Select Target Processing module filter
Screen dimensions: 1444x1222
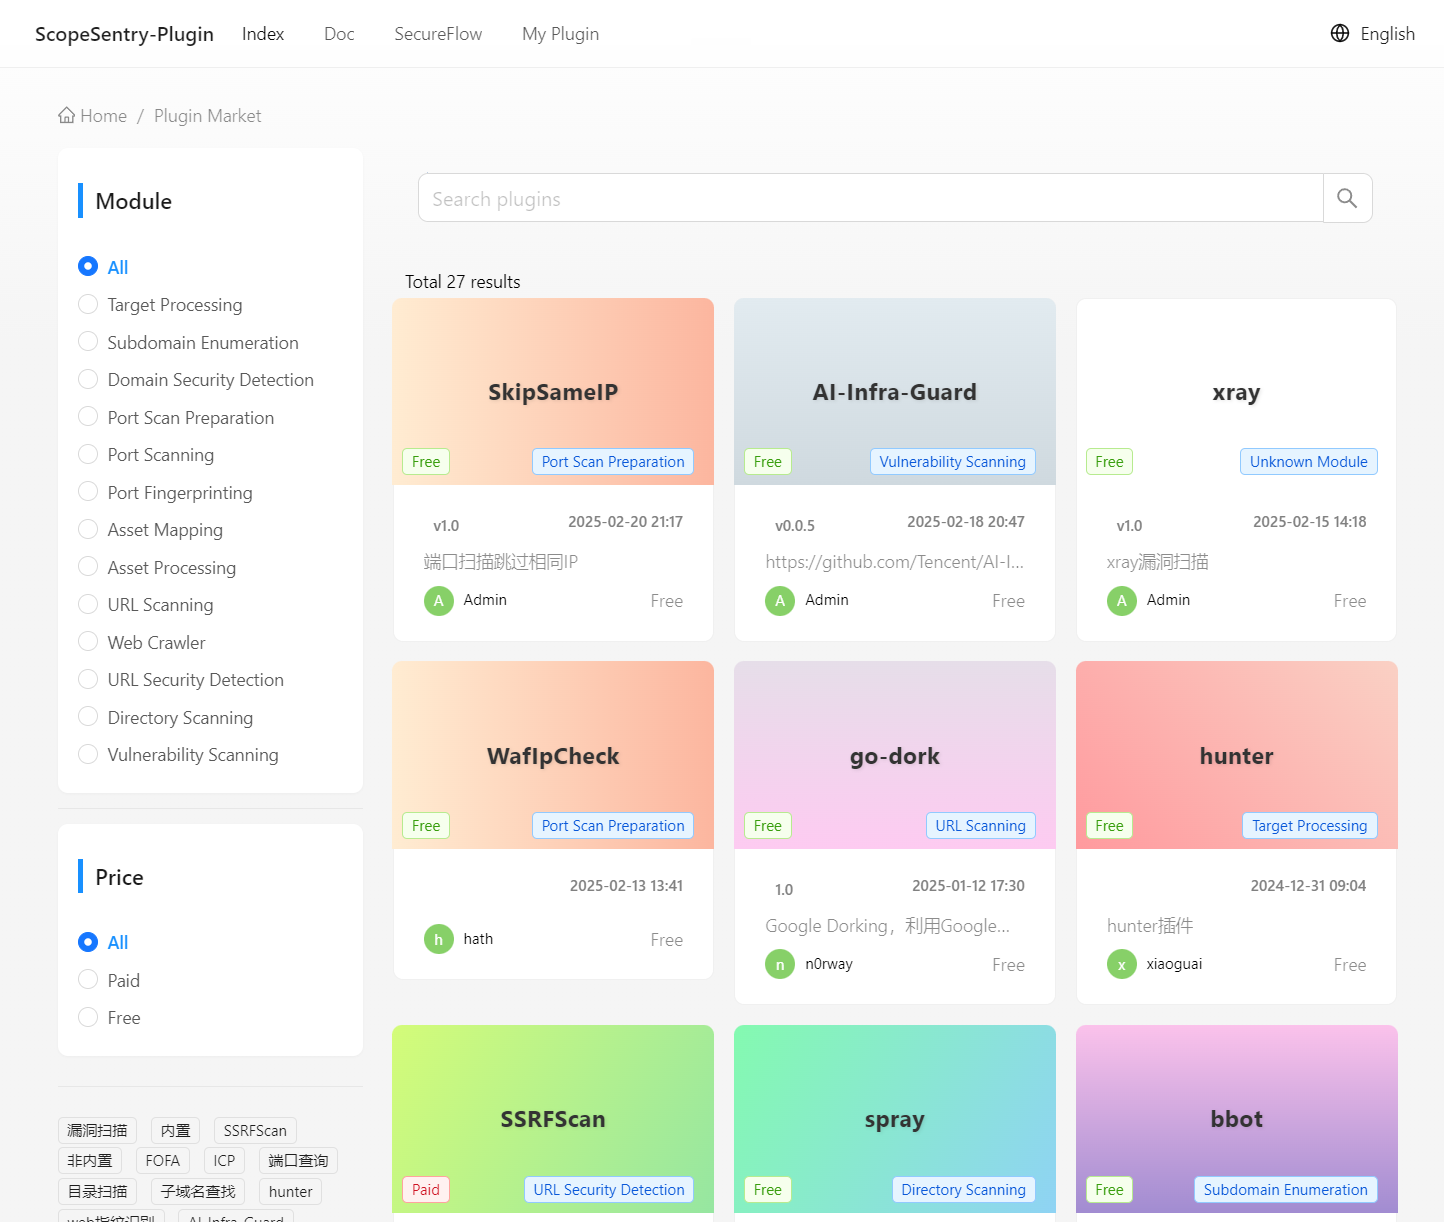(160, 304)
